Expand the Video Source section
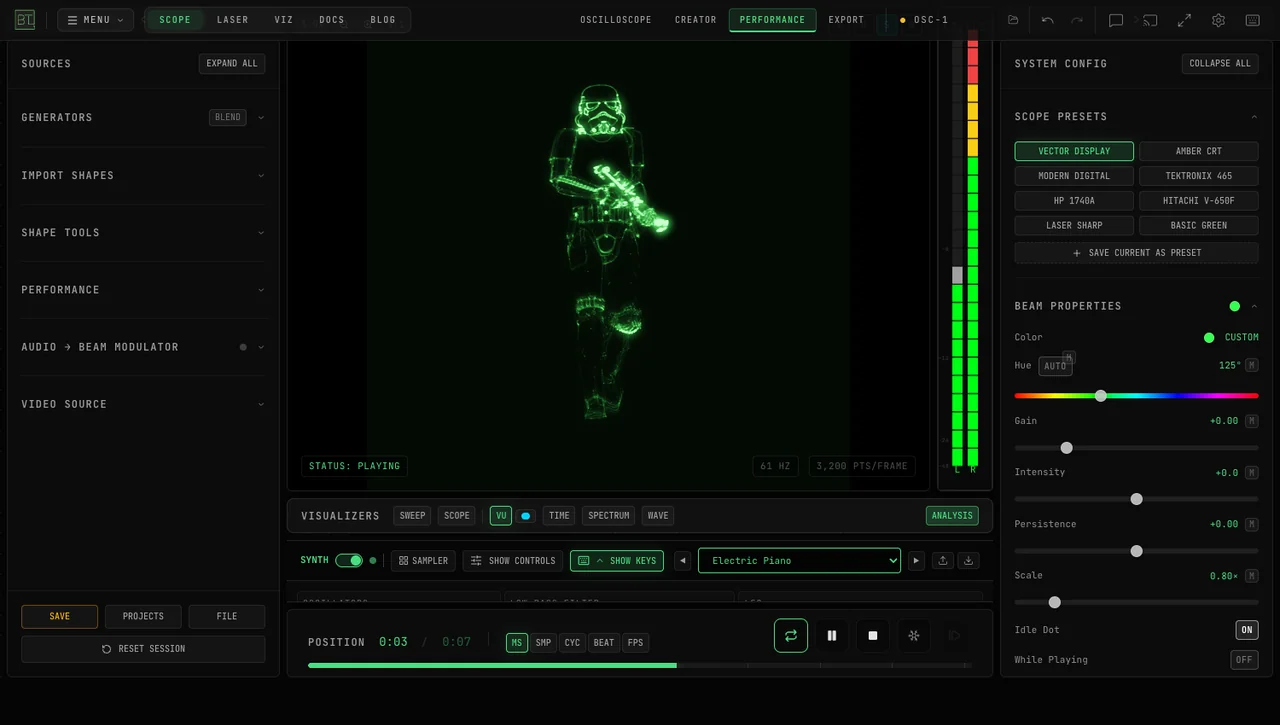1280x725 pixels. point(261,404)
